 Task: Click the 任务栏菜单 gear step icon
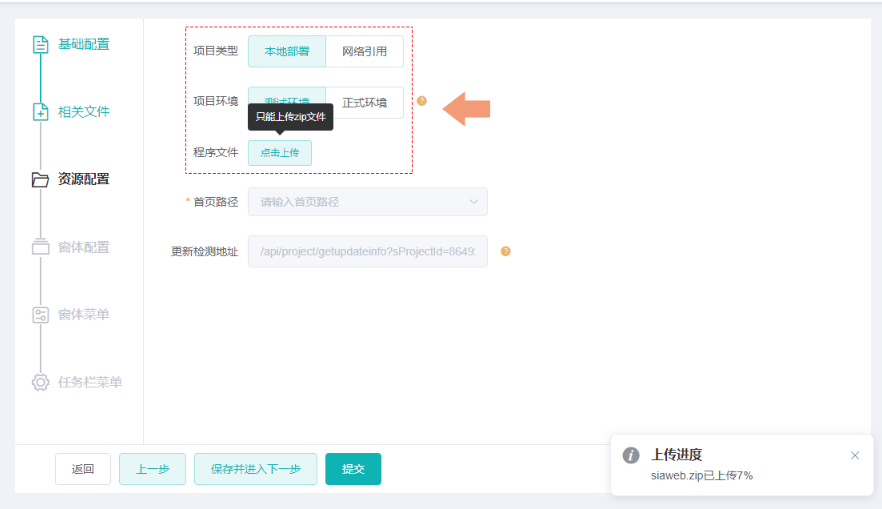(40, 382)
